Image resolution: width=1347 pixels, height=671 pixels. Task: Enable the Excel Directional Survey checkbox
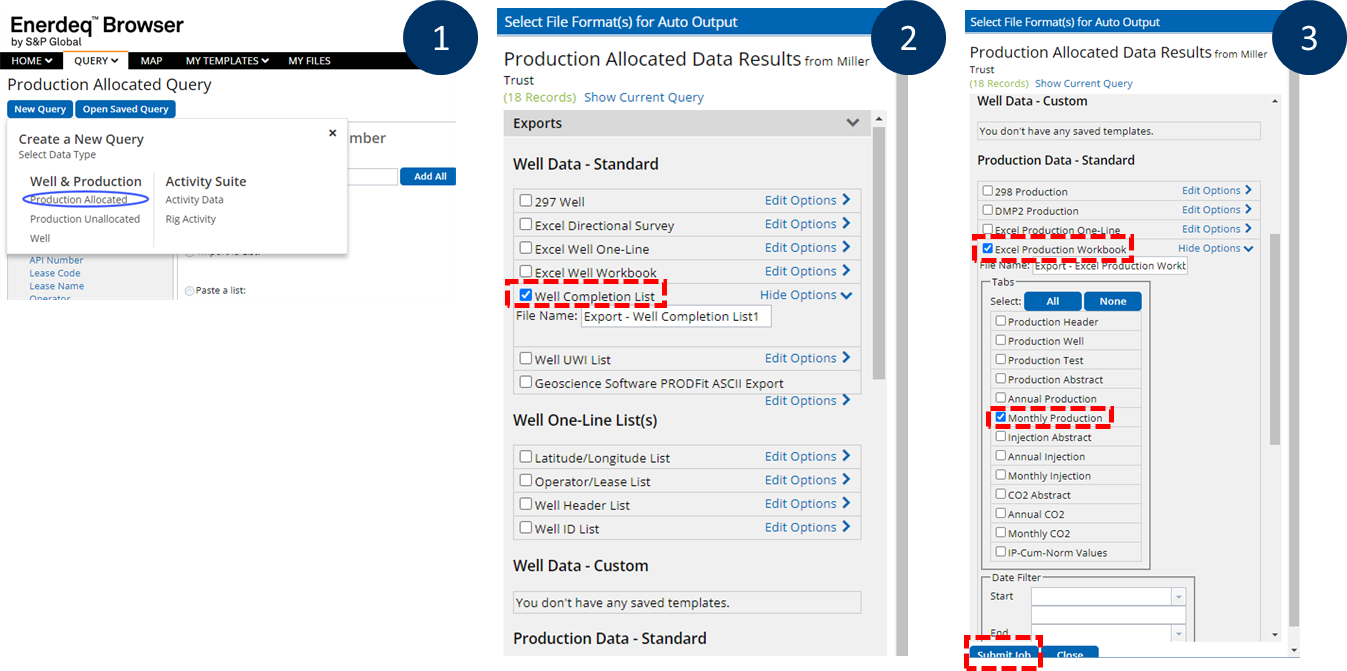pos(526,224)
